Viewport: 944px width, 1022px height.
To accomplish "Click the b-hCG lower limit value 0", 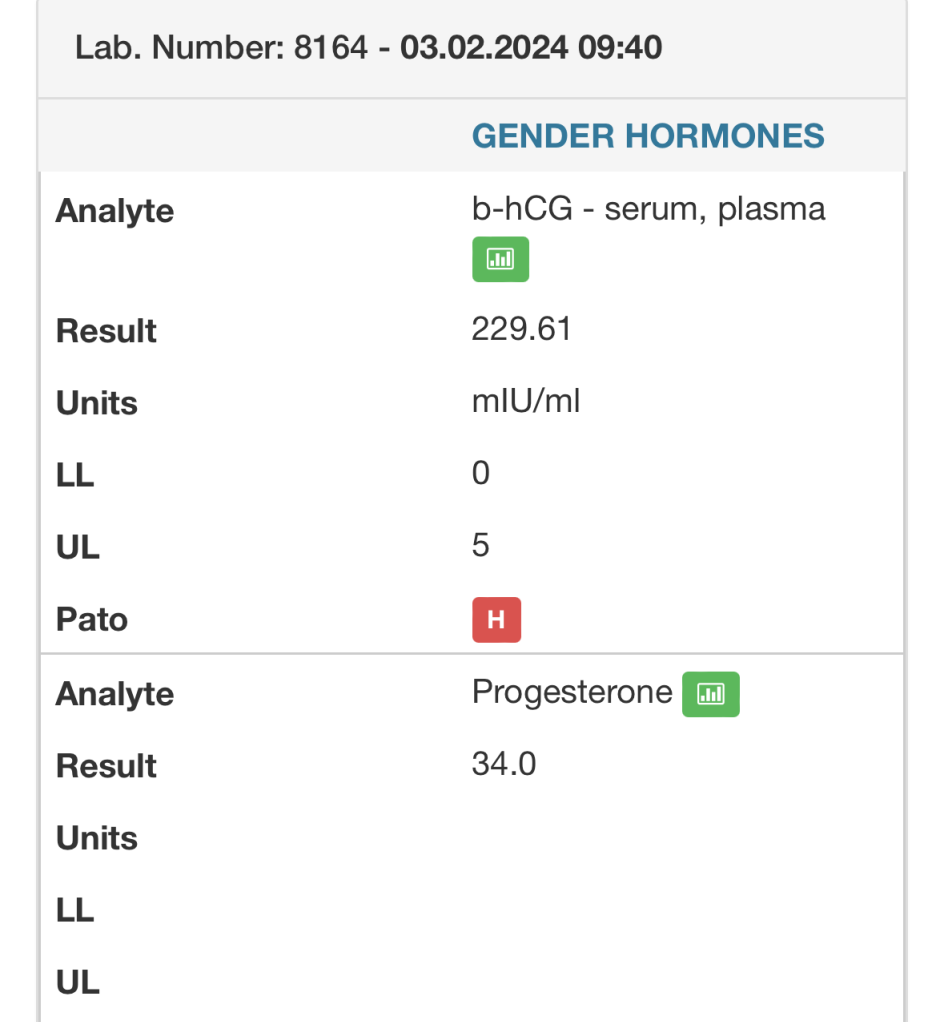I will 480,473.
